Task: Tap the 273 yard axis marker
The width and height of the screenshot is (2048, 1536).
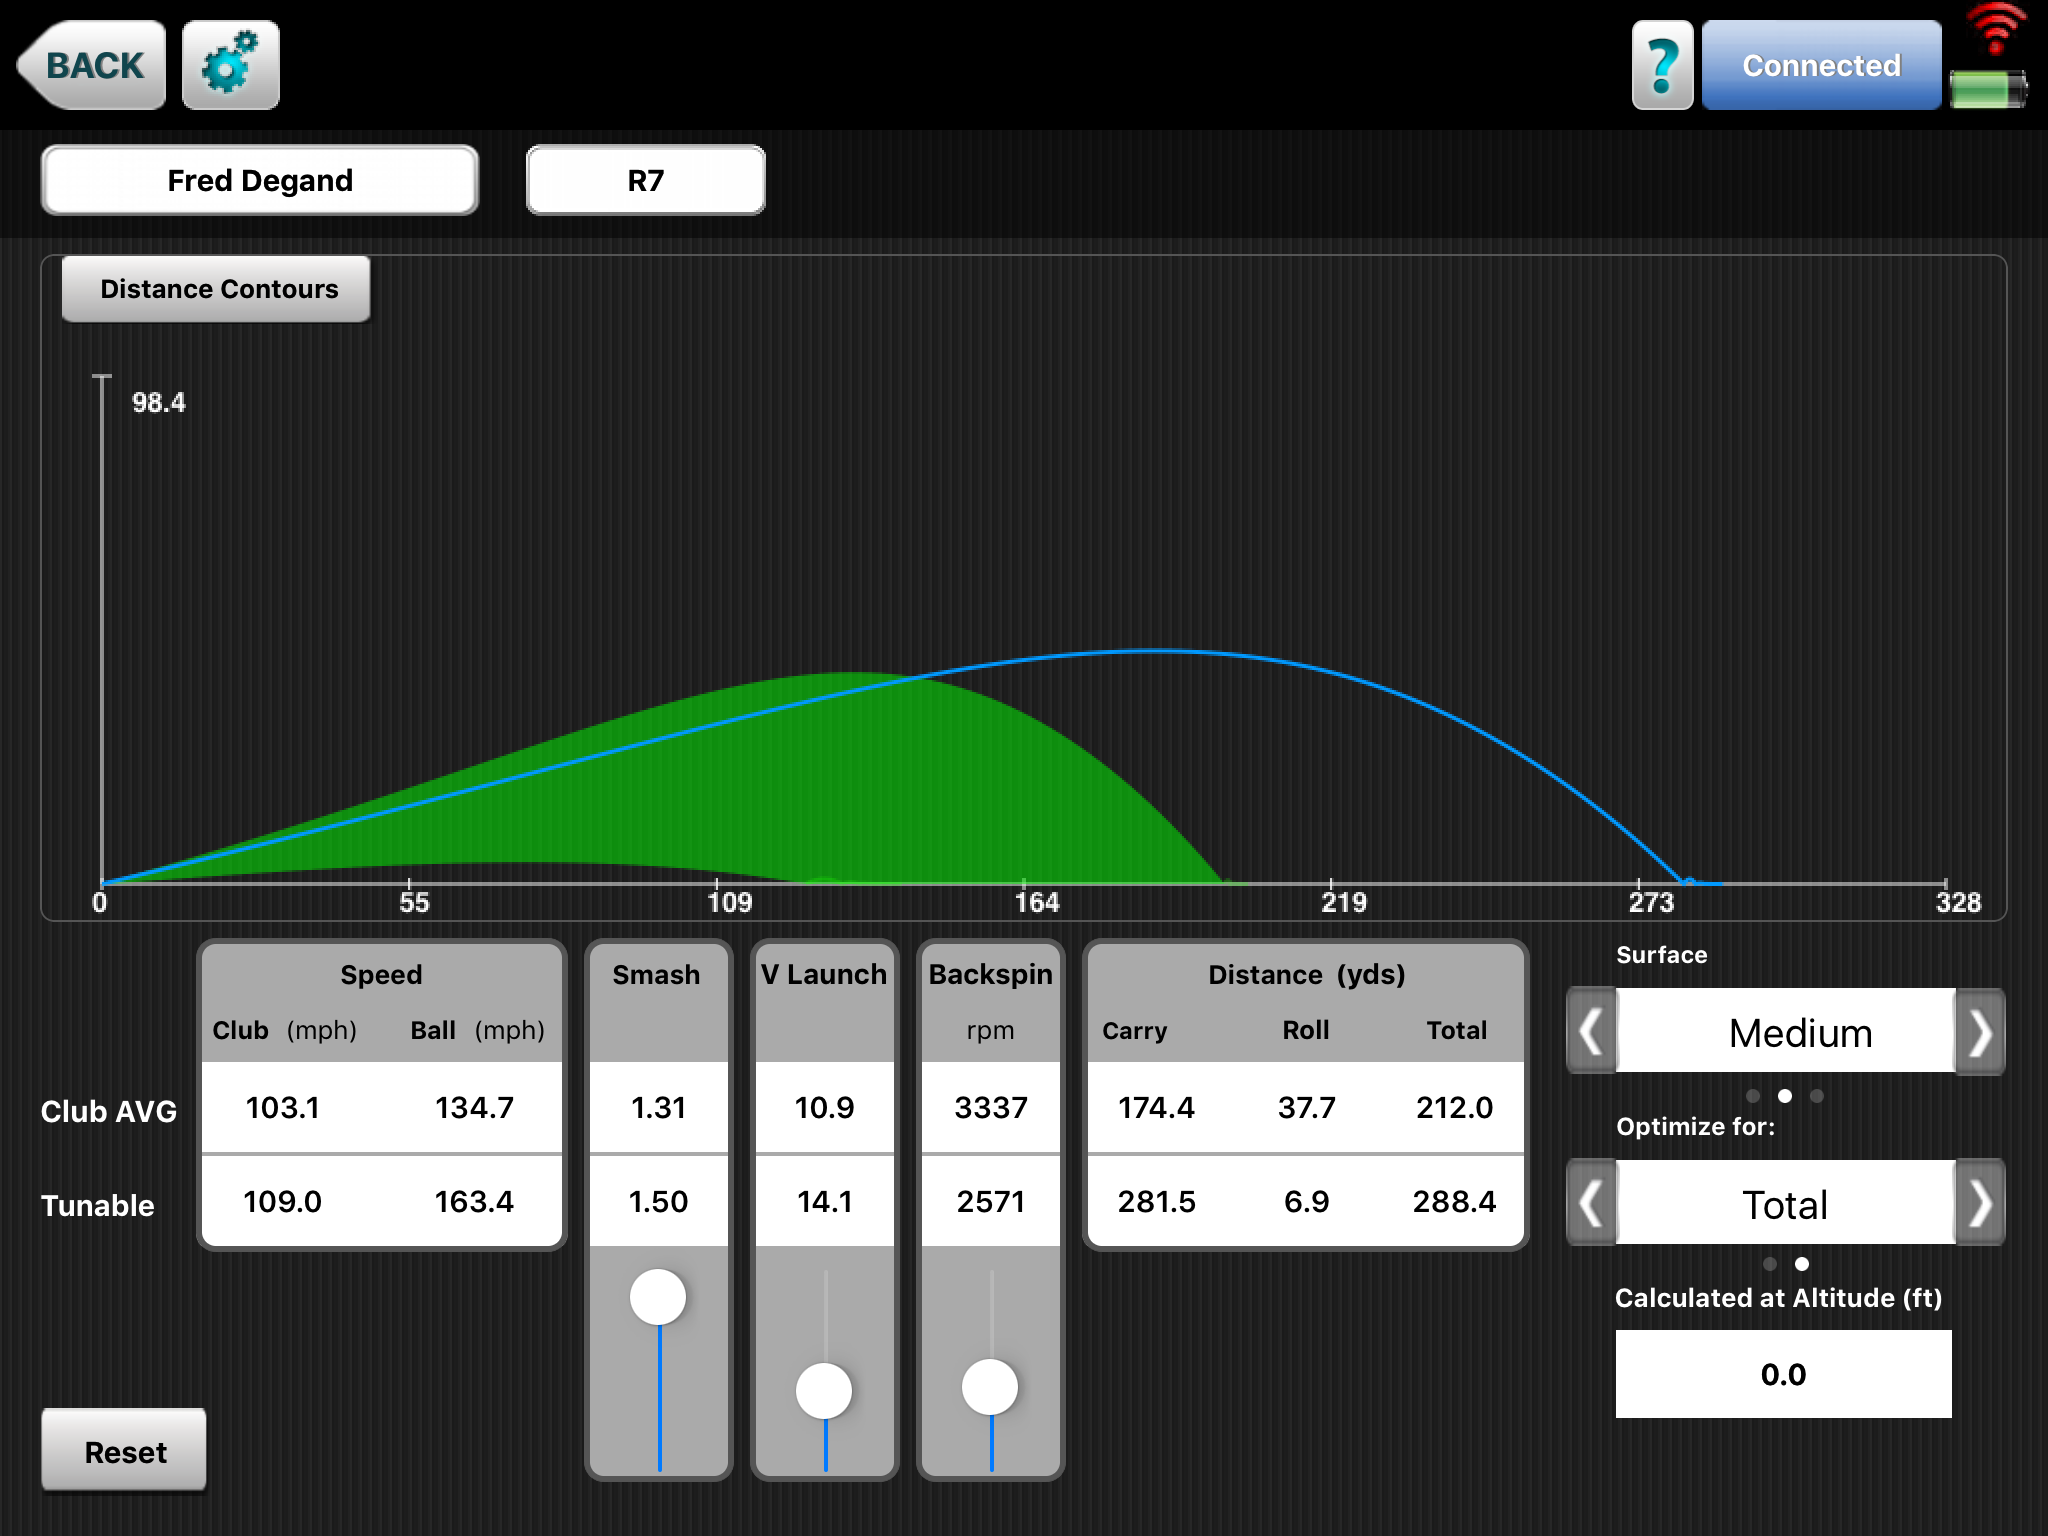Action: click(x=1651, y=903)
